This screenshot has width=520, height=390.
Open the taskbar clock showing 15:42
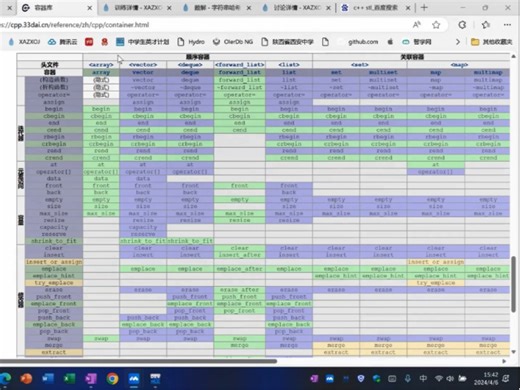[487, 378]
